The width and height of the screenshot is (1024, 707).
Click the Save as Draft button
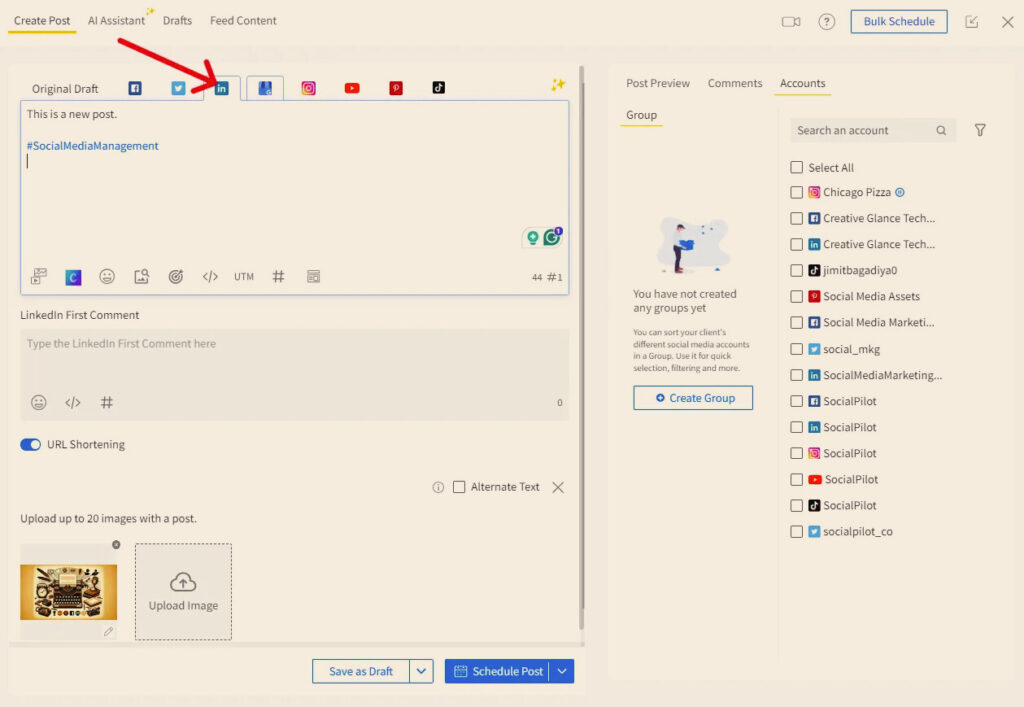[360, 671]
